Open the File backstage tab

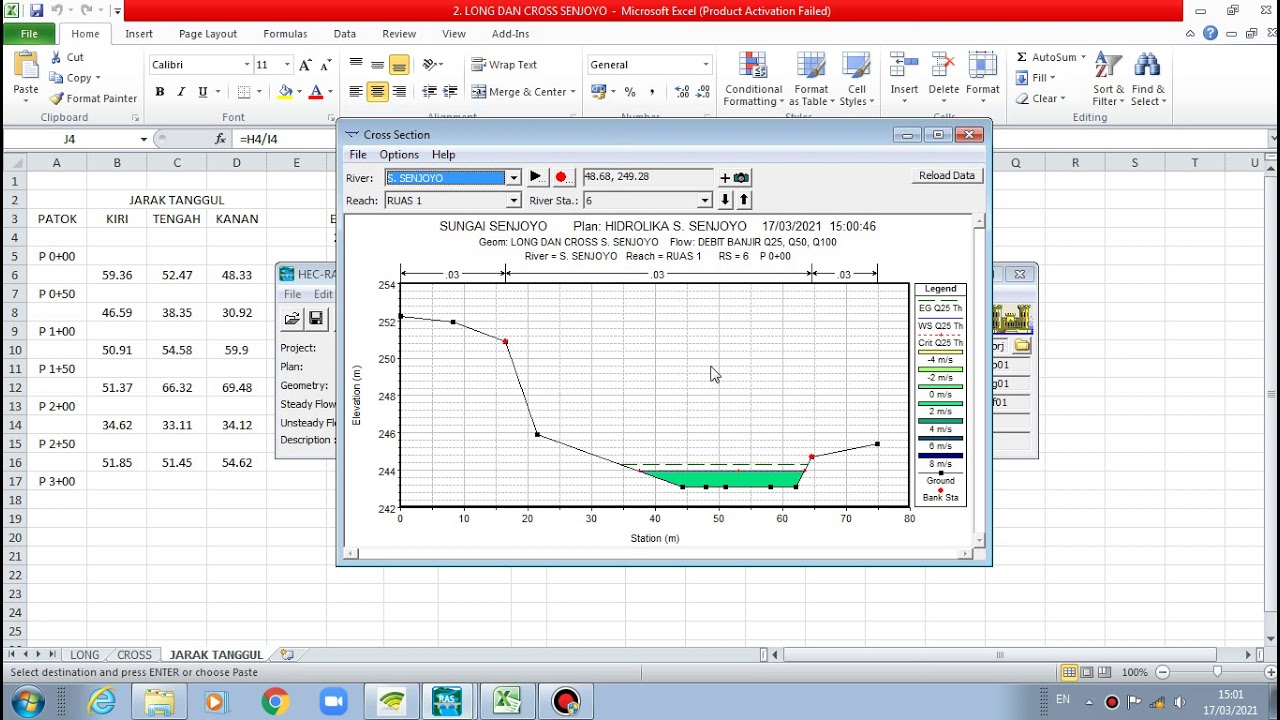pos(29,34)
